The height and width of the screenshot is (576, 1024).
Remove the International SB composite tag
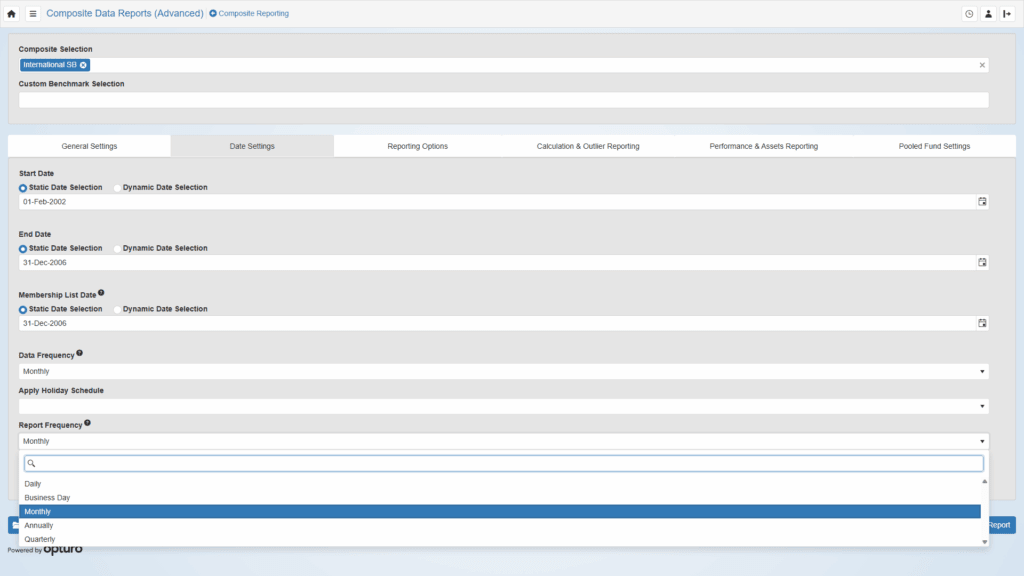[84, 65]
